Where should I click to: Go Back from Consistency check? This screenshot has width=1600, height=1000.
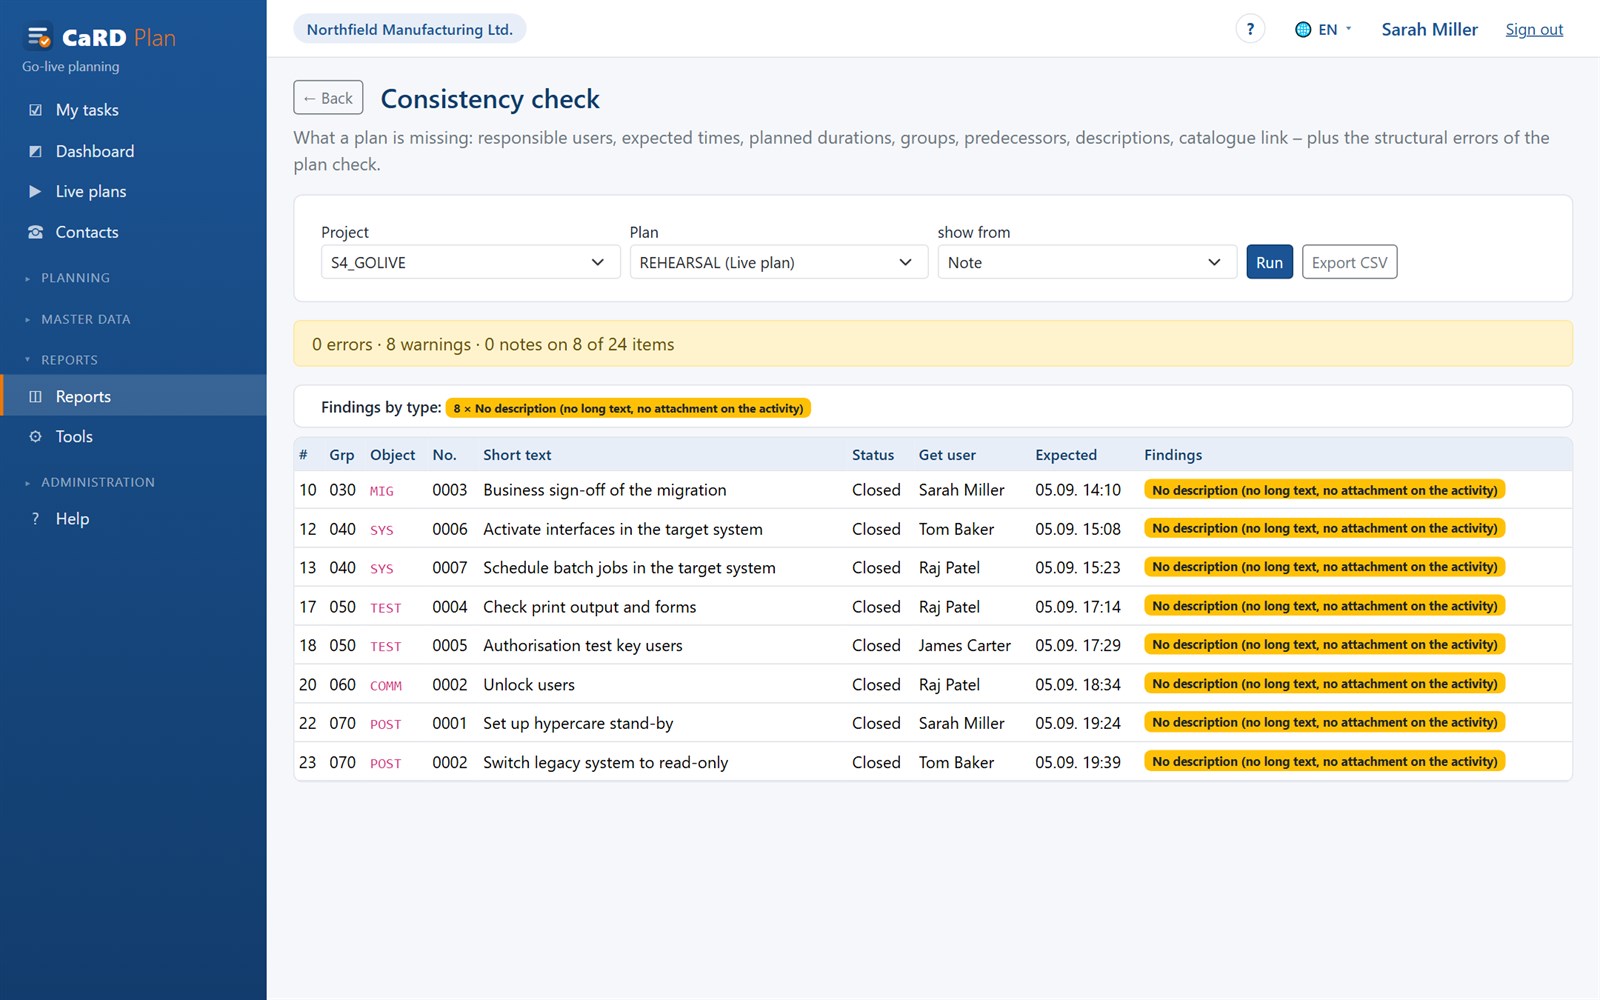click(328, 98)
